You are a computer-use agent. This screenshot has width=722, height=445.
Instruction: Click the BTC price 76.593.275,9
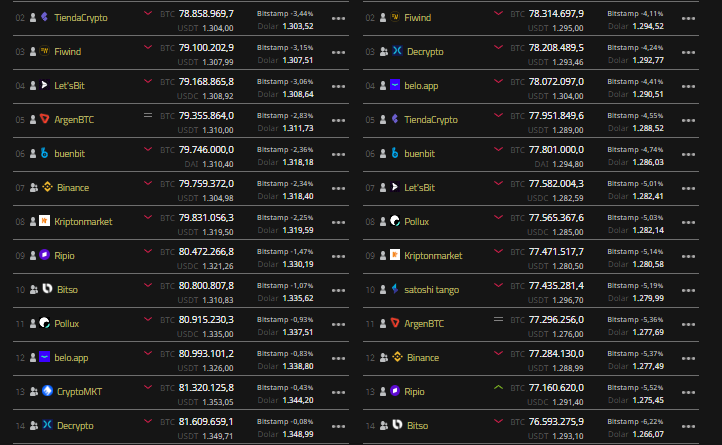point(549,421)
